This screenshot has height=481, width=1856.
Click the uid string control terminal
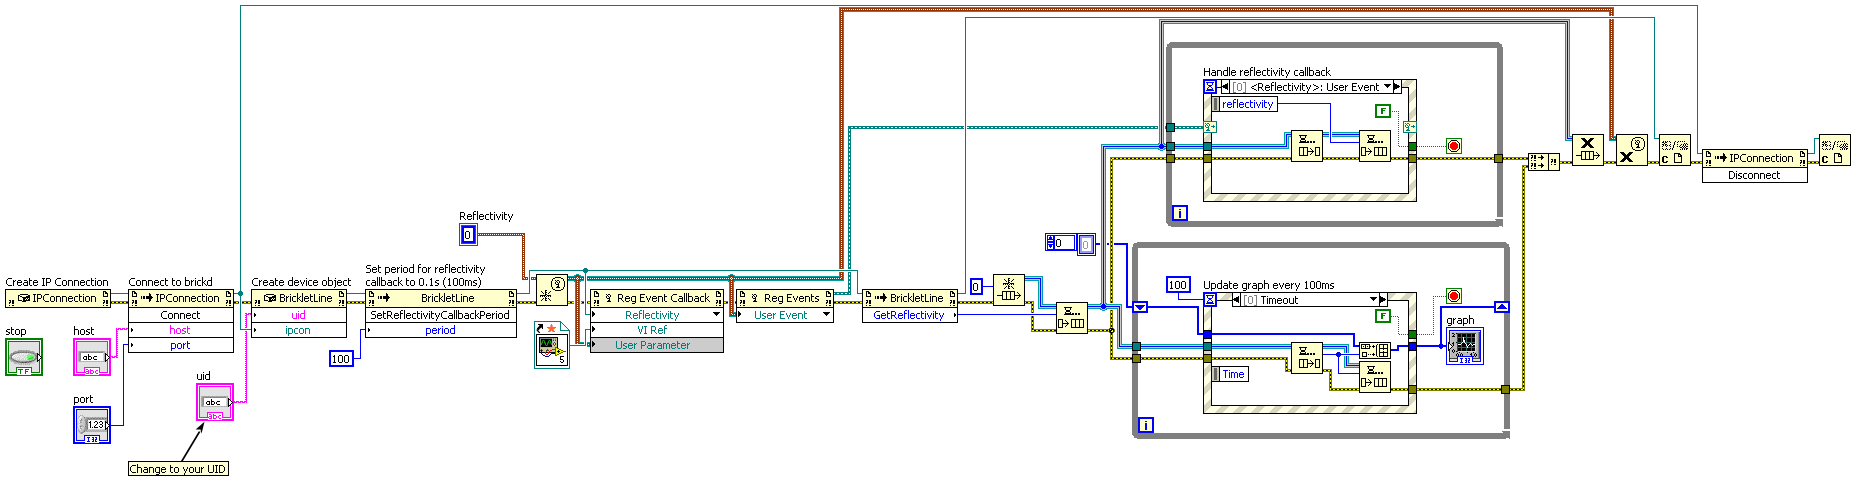click(214, 402)
